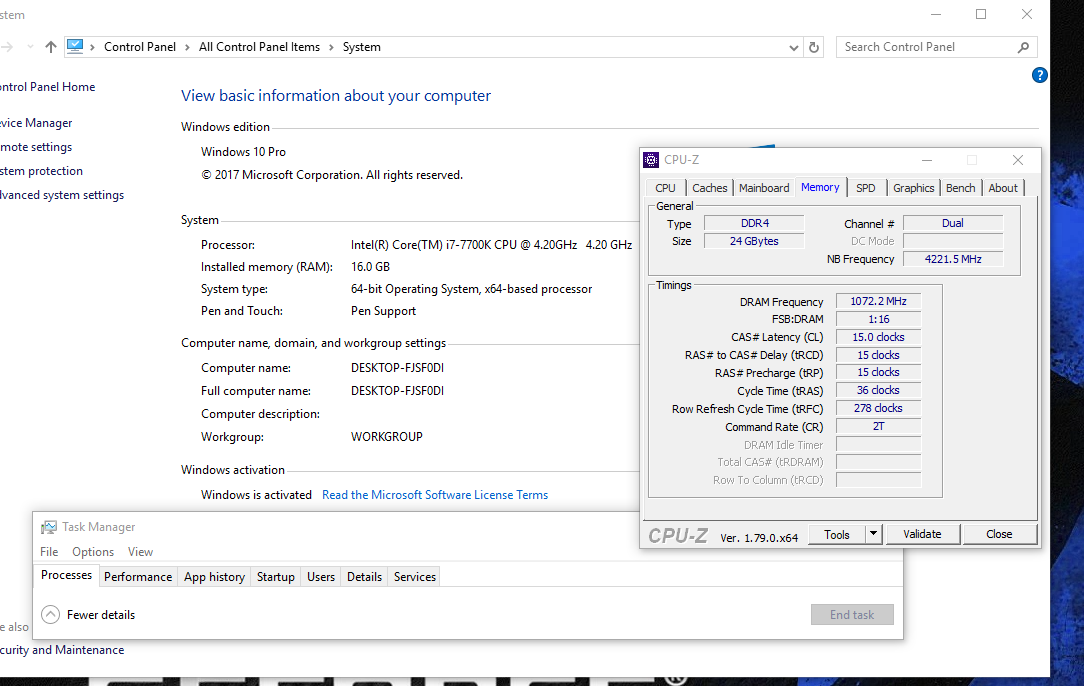Click the tRAS value 36 clocks

(878, 391)
